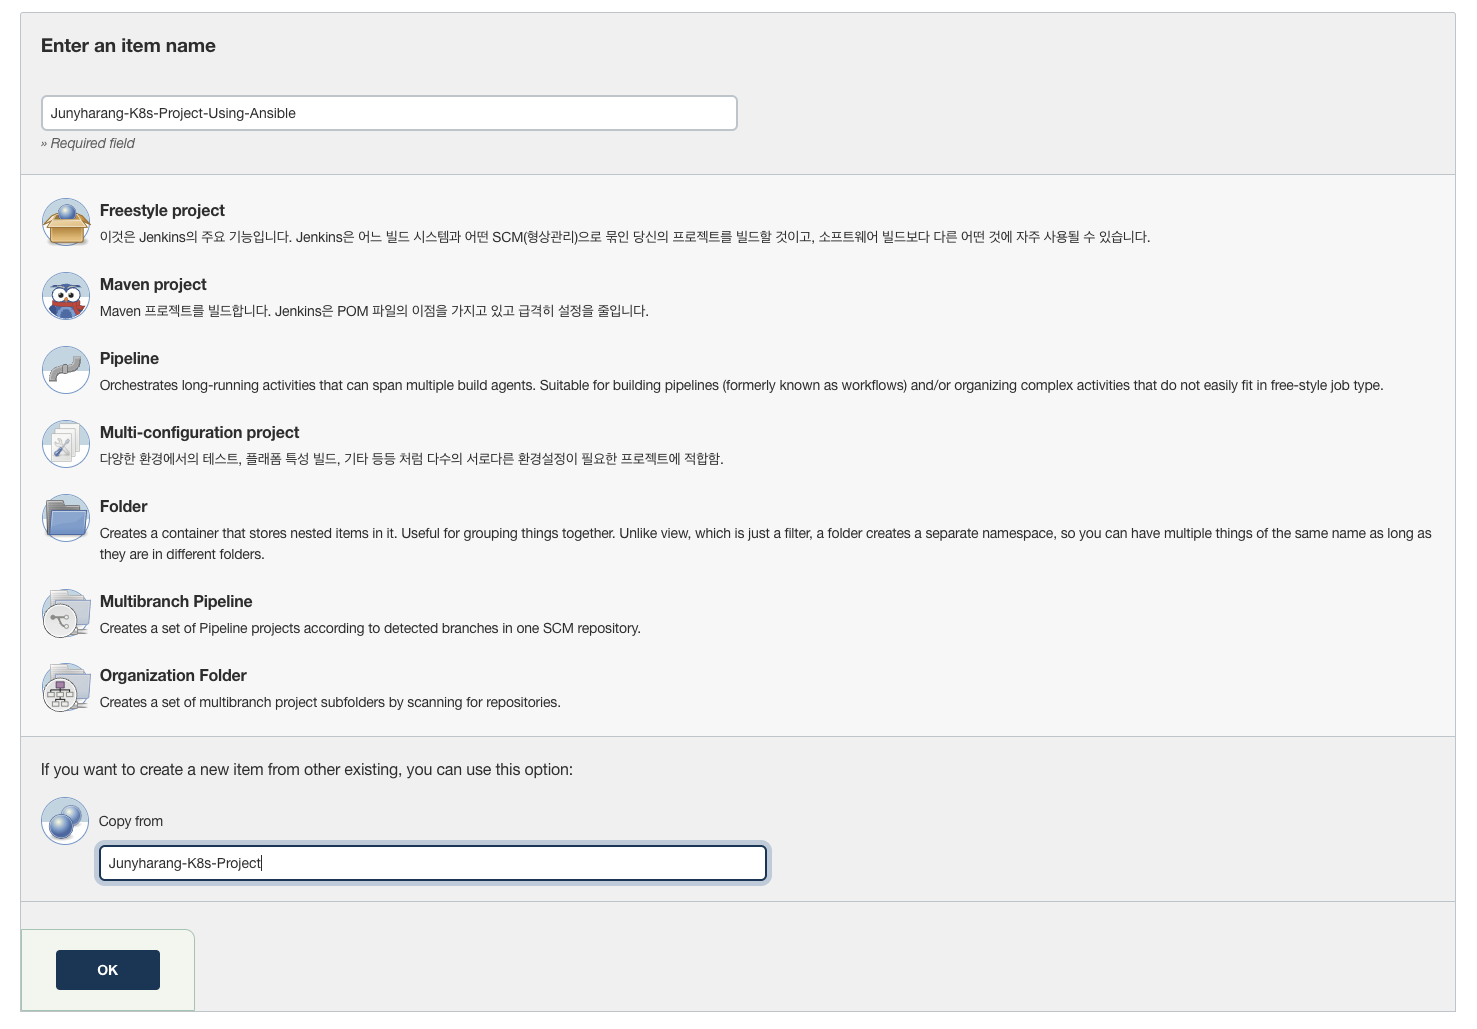Click the Organization Folder title
Screen dimensions: 1477x1029
(173, 676)
